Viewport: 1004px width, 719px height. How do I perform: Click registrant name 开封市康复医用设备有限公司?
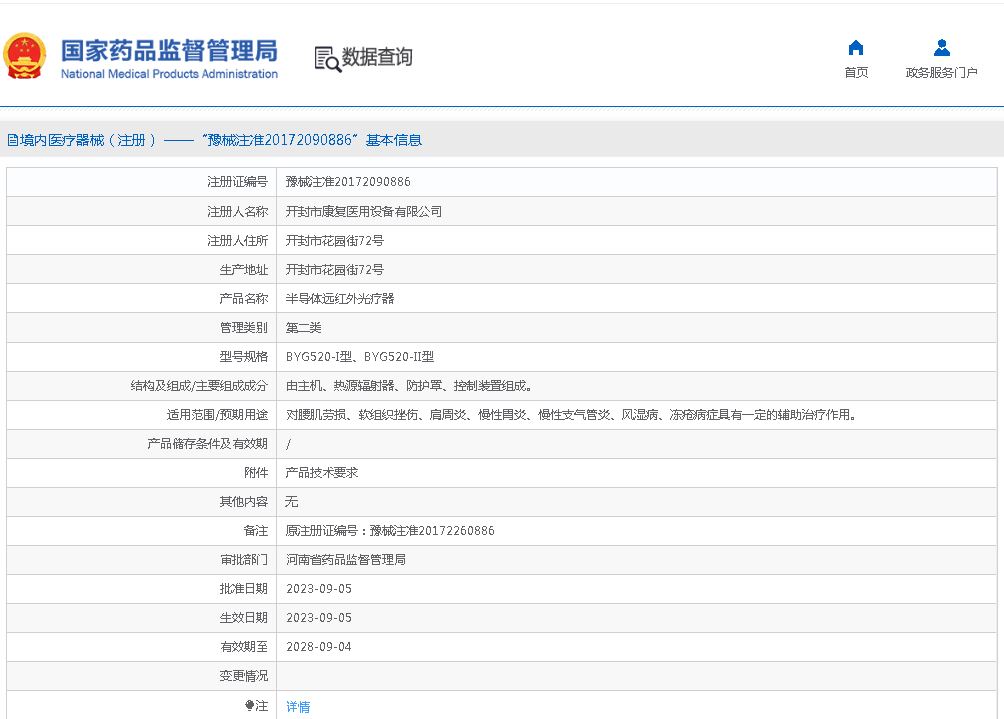364,211
